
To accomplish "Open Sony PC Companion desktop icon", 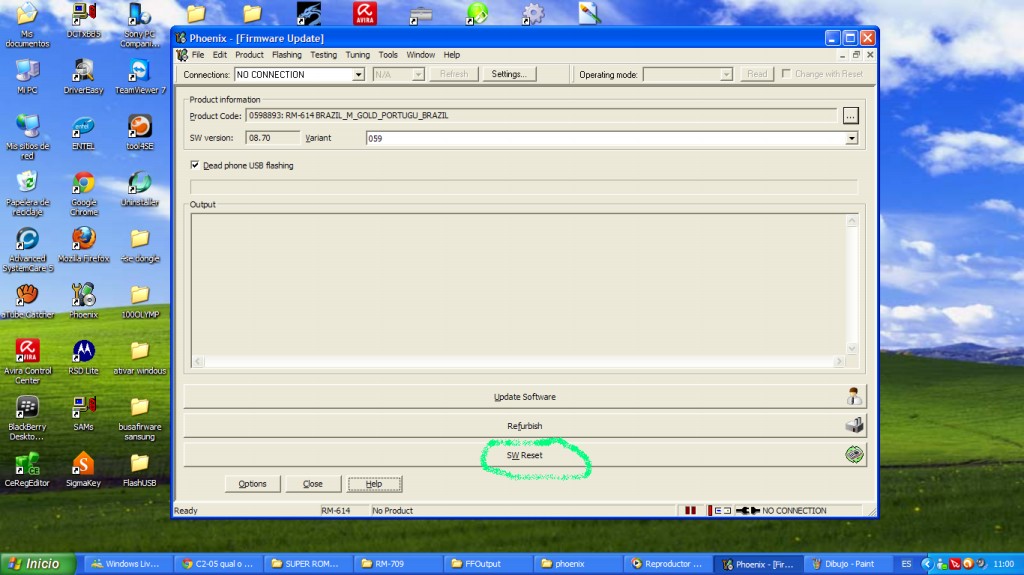I will point(140,25).
